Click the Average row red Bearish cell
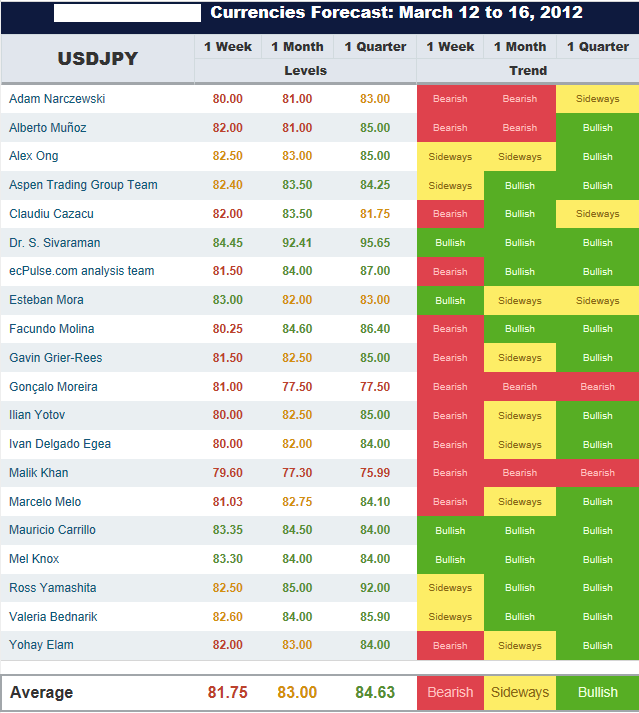Image resolution: width=639 pixels, height=713 pixels. click(450, 693)
